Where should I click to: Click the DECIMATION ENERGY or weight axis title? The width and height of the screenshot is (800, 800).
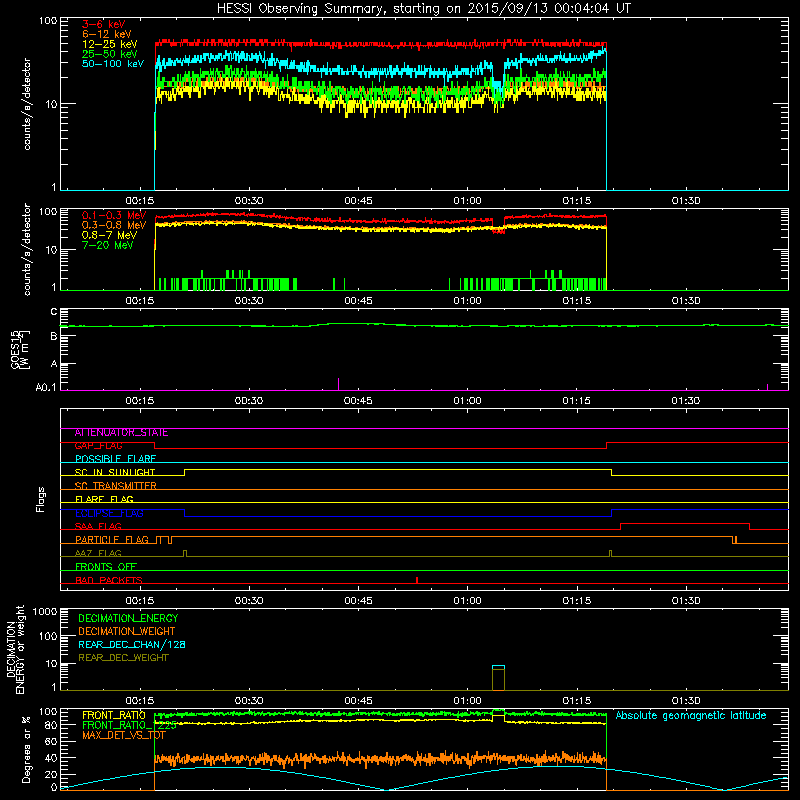point(15,649)
